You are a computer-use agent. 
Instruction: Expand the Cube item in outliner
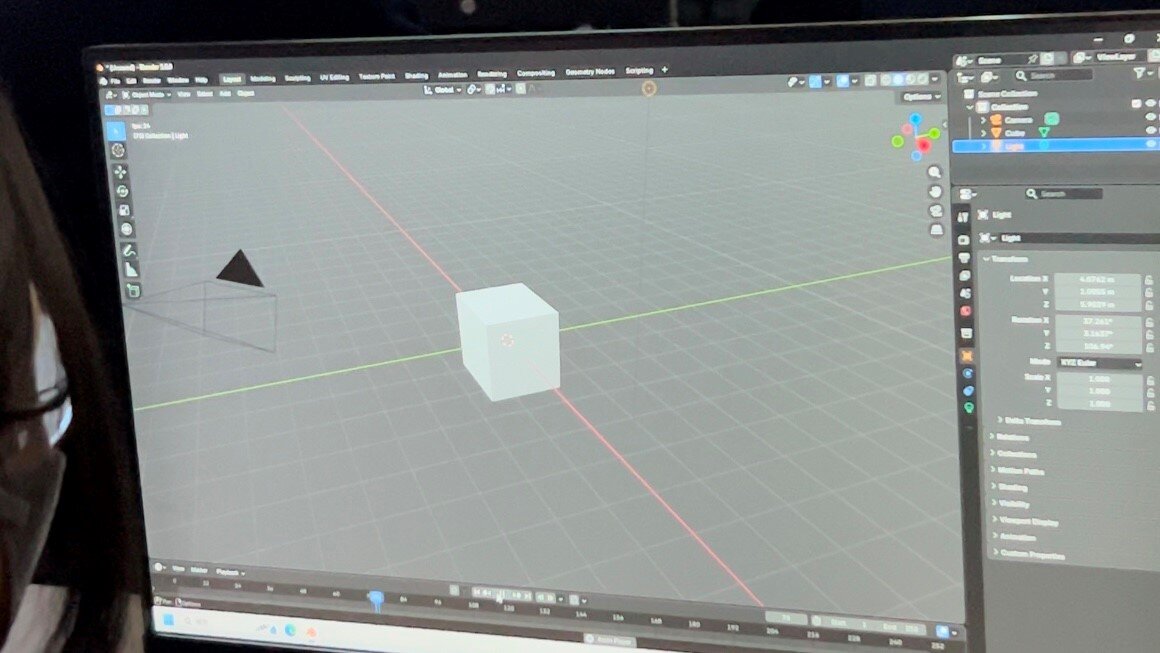pyautogui.click(x=984, y=132)
